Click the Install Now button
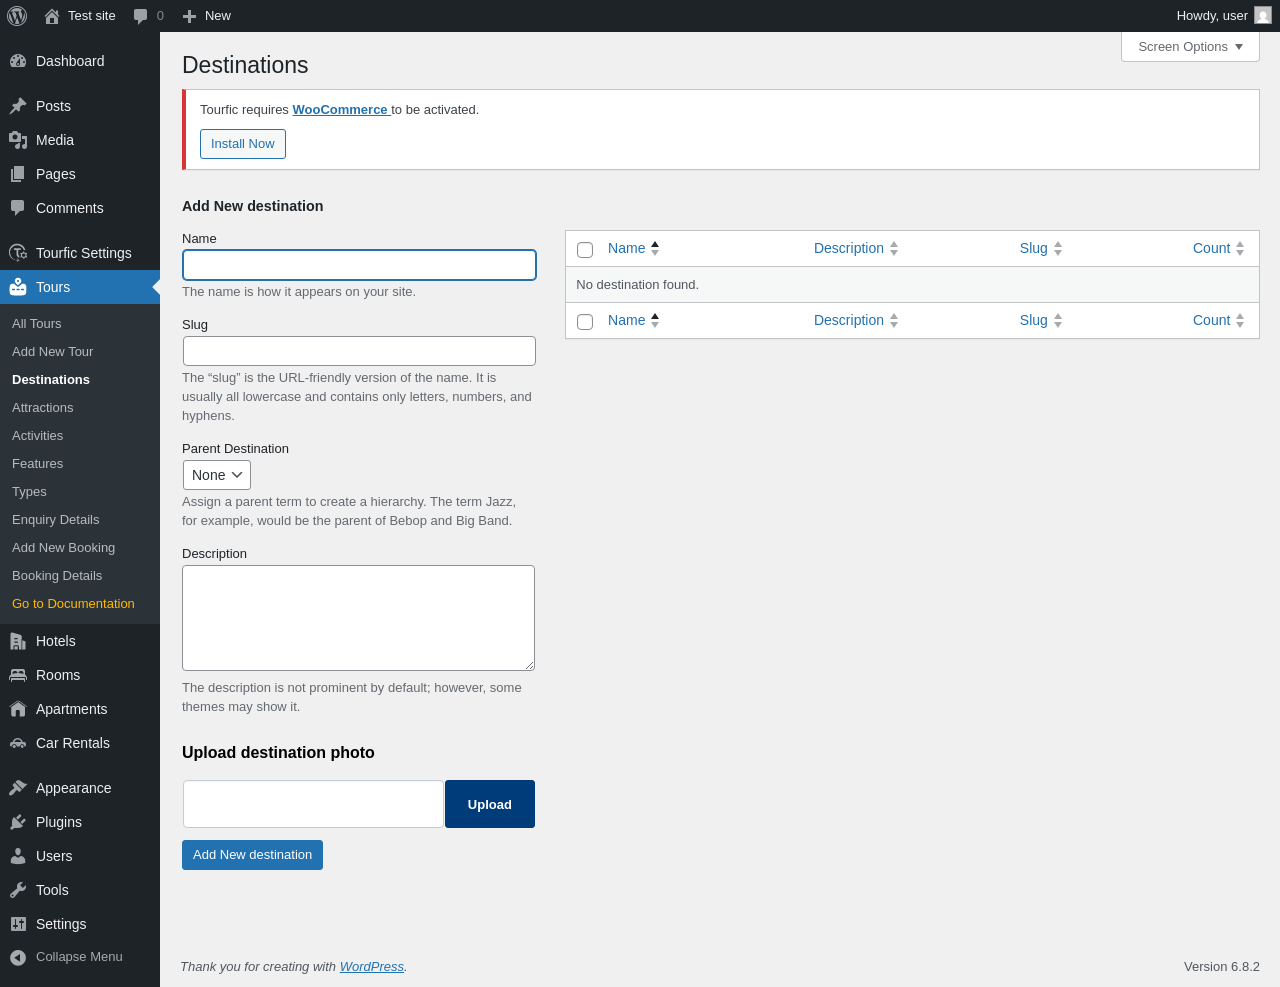 pos(243,144)
